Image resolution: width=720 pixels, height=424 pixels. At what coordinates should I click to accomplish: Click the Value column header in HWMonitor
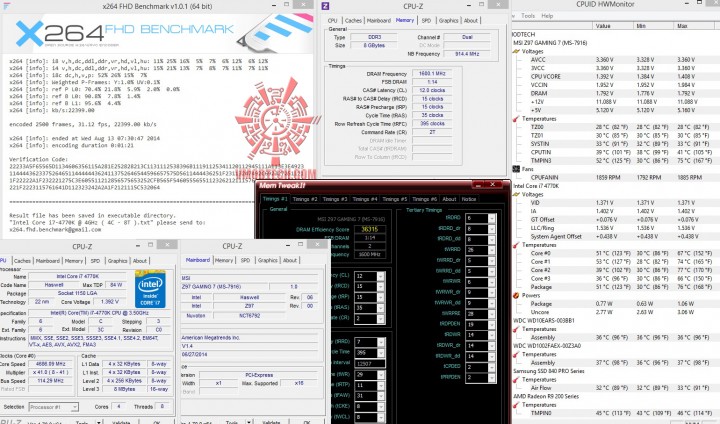point(612,26)
